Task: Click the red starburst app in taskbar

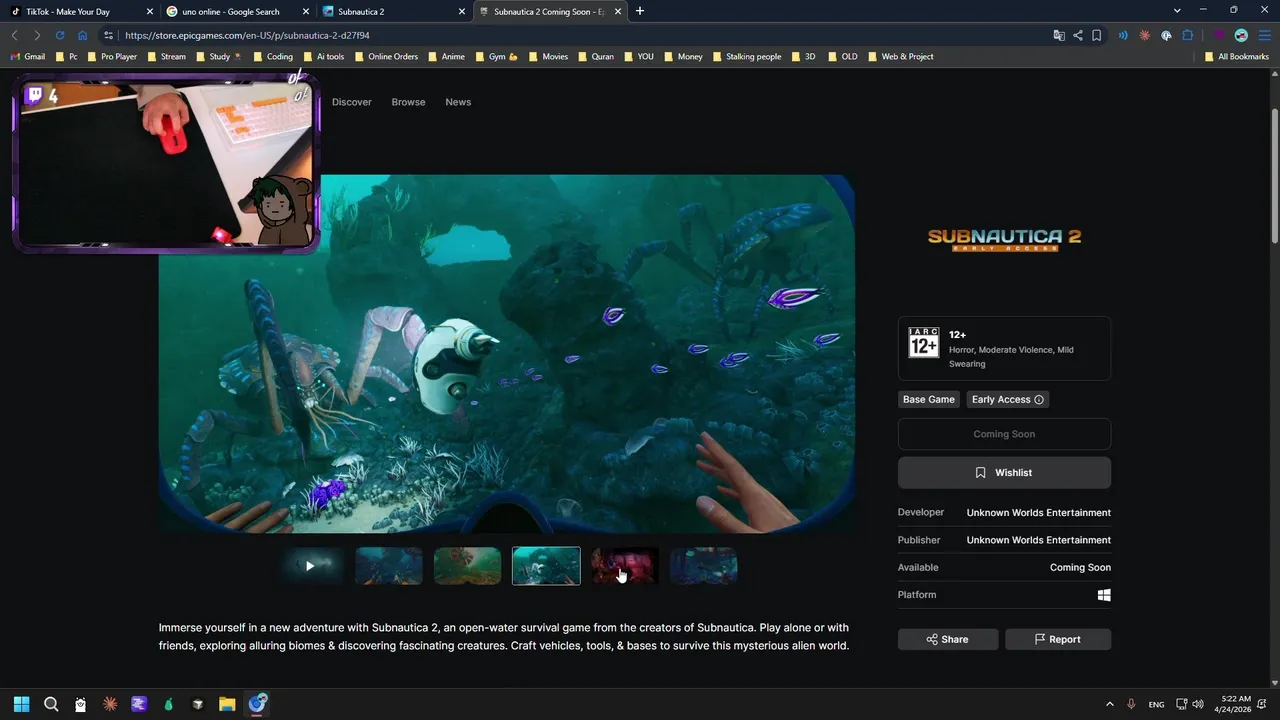Action: [110, 704]
